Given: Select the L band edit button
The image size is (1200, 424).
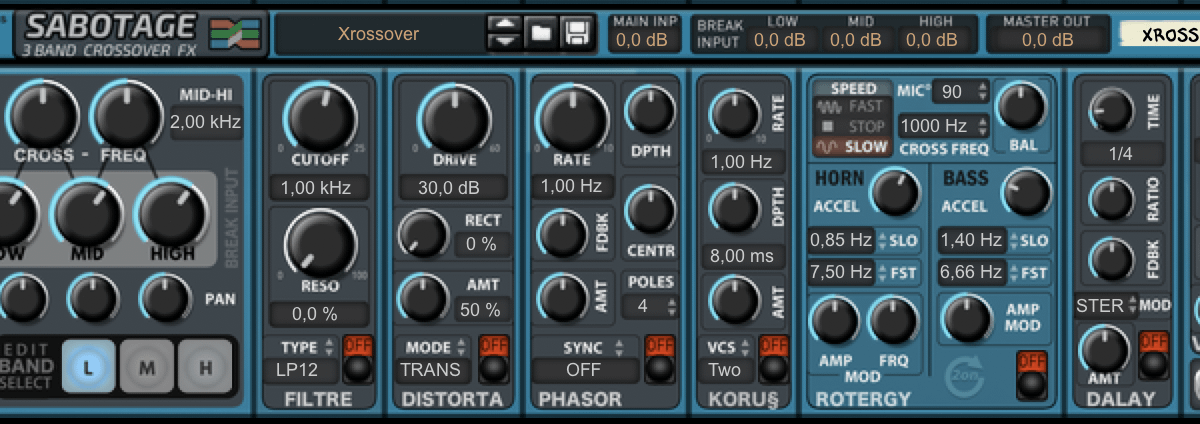Looking at the screenshot, I should pos(89,368).
